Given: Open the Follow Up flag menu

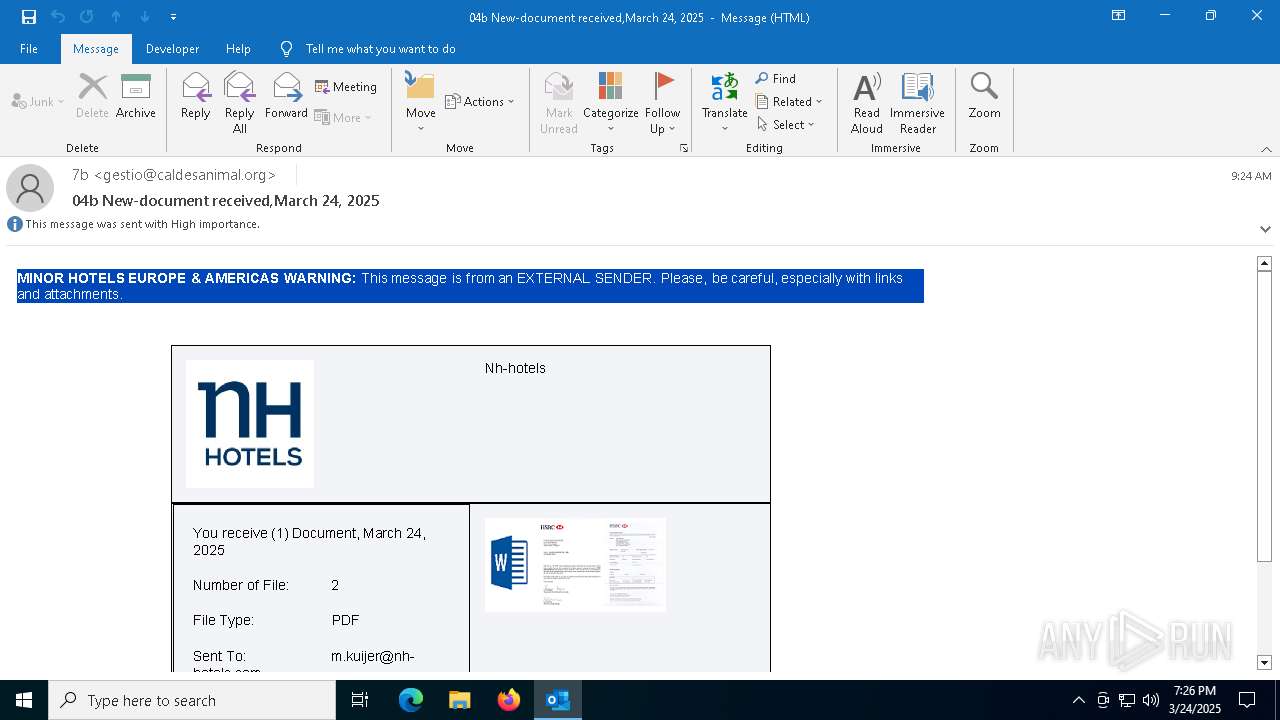Looking at the screenshot, I should (662, 102).
